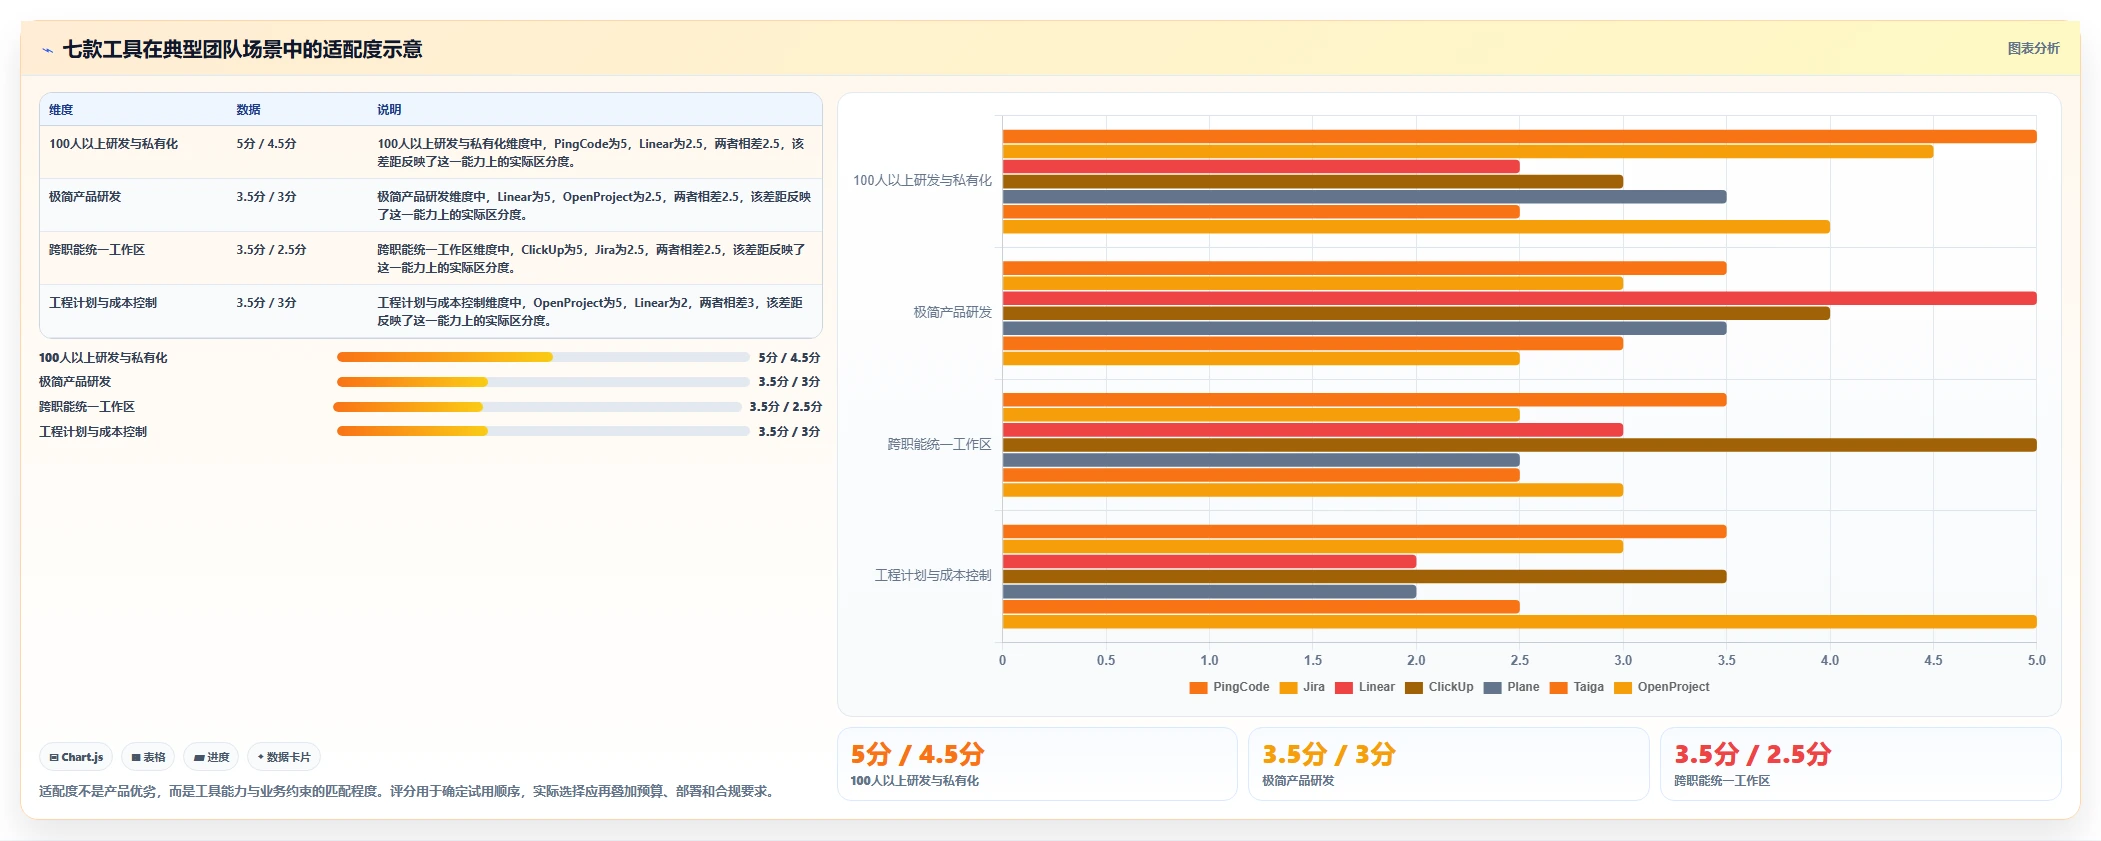
Task: Toggle the Linear legend entry
Action: point(1364,687)
